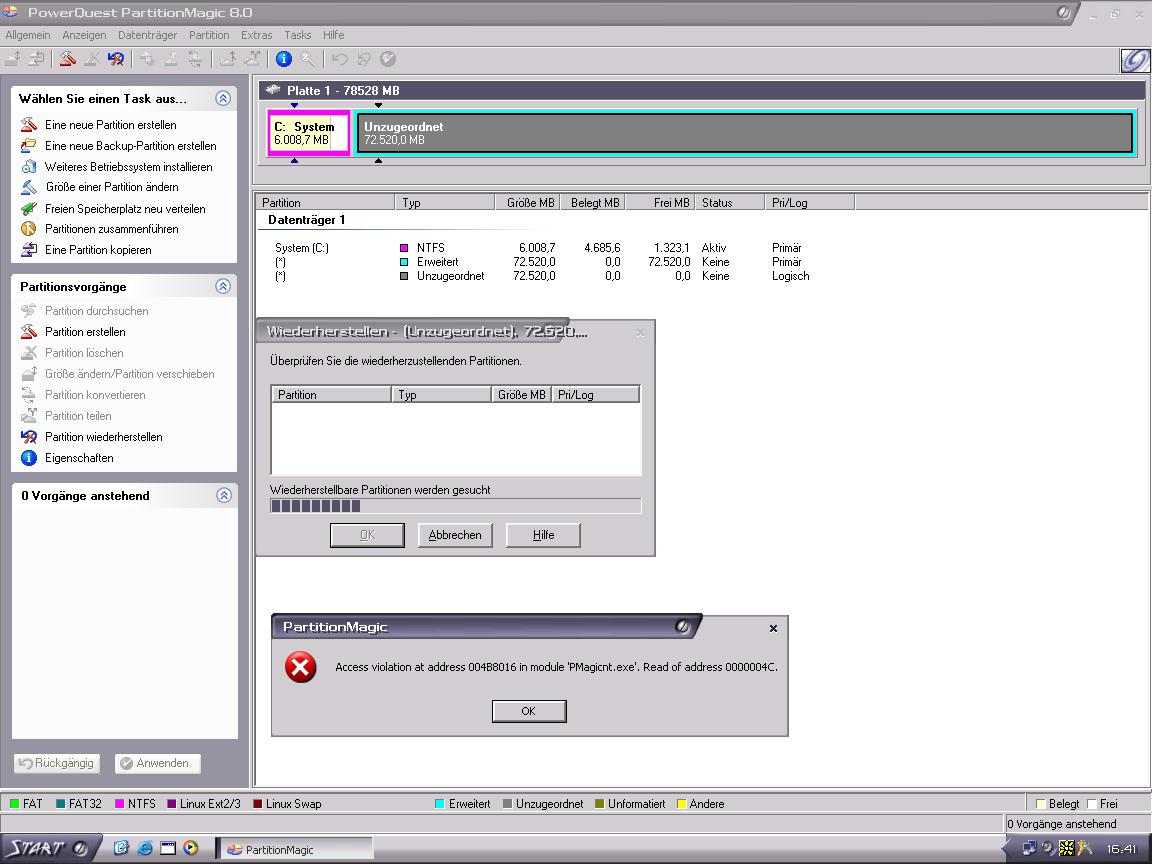The image size is (1152, 864).
Task: Click icon beside 'Partition erstellen' operation
Action: (29, 331)
